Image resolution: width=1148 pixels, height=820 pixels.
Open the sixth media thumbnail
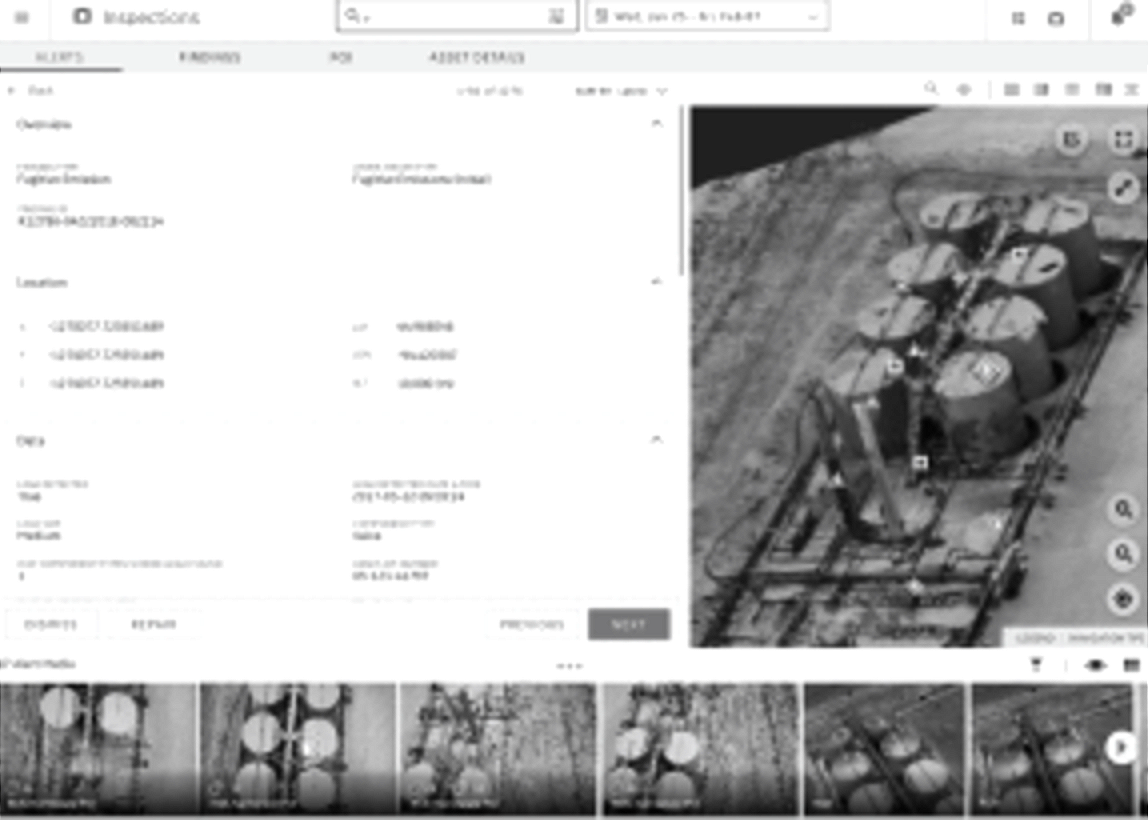1052,748
